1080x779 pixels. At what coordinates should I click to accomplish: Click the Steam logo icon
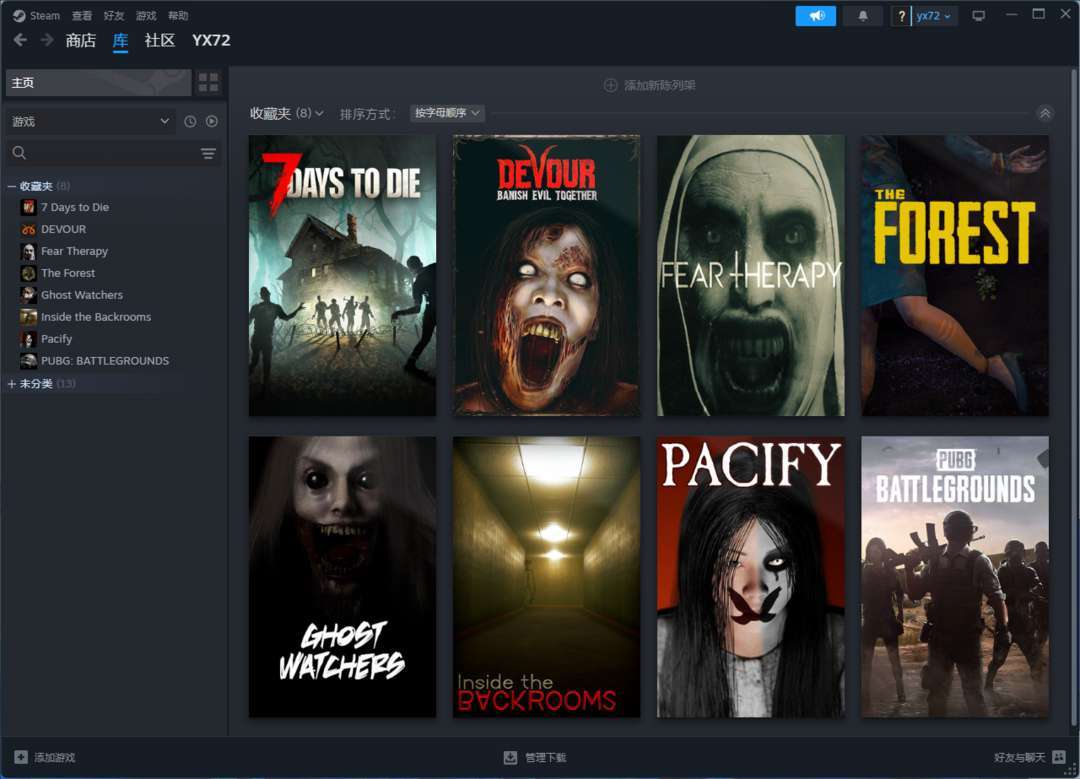pos(19,16)
